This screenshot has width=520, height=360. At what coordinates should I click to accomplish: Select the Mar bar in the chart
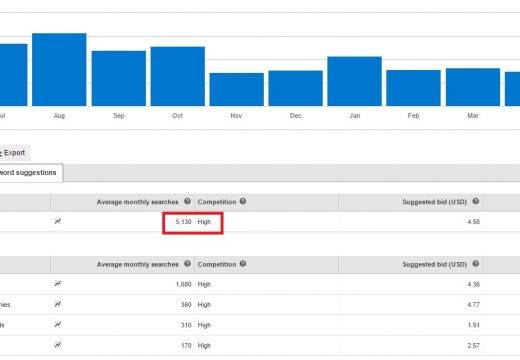point(473,87)
